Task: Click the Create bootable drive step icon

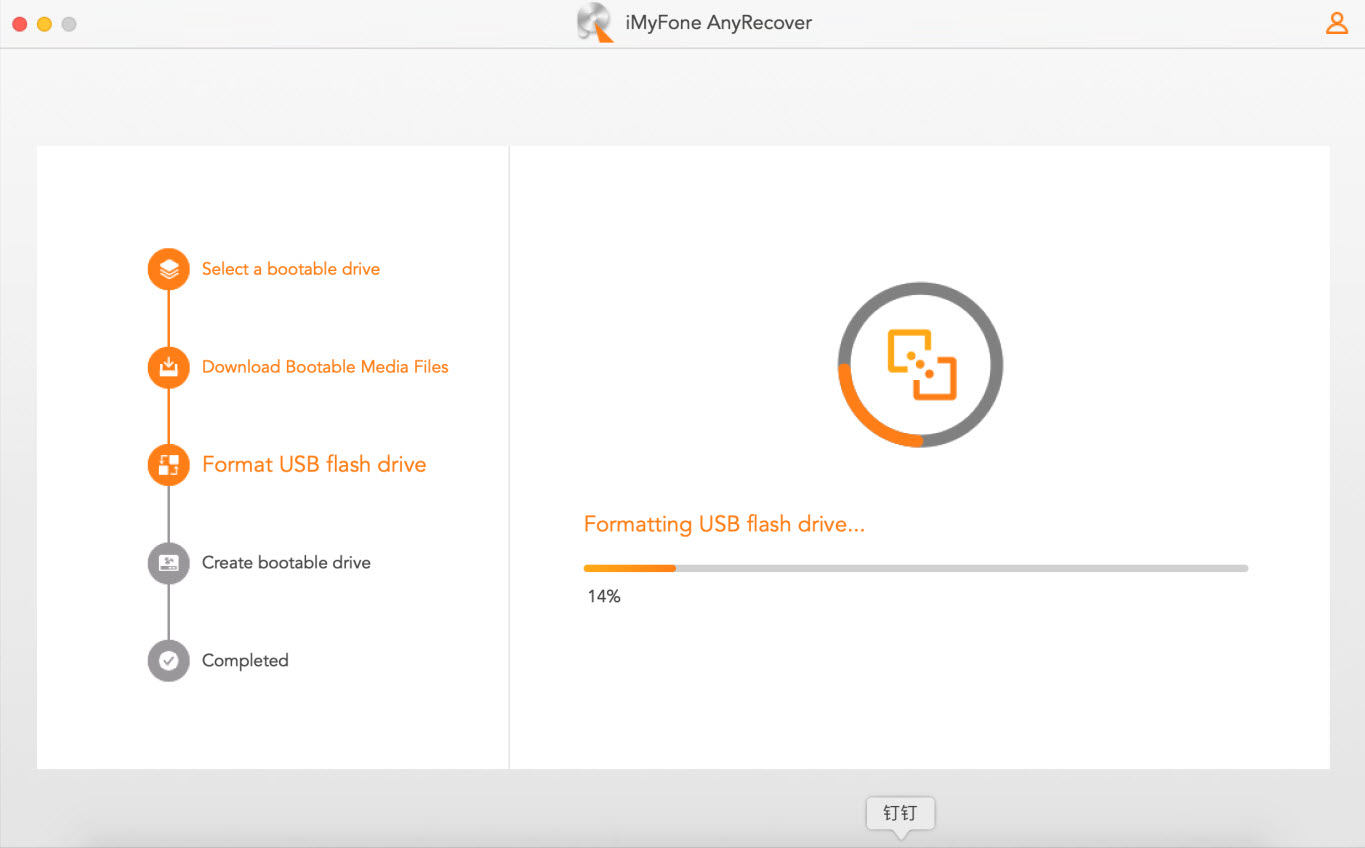Action: (168, 563)
